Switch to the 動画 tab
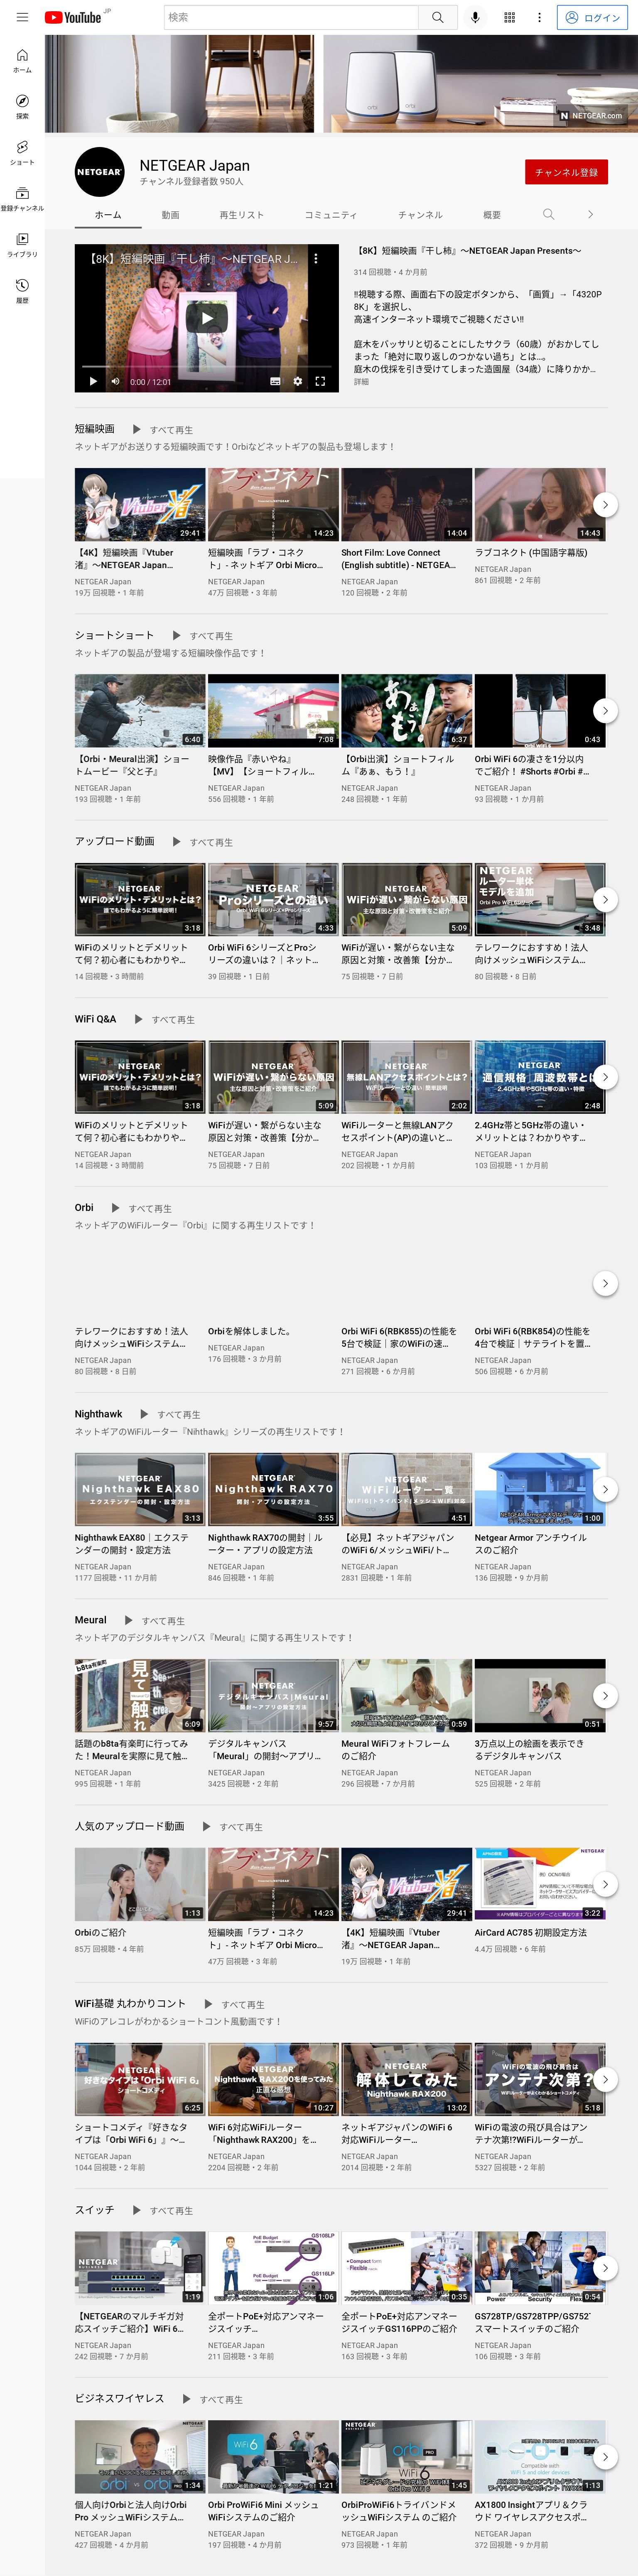The width and height of the screenshot is (638, 2576). coord(171,215)
